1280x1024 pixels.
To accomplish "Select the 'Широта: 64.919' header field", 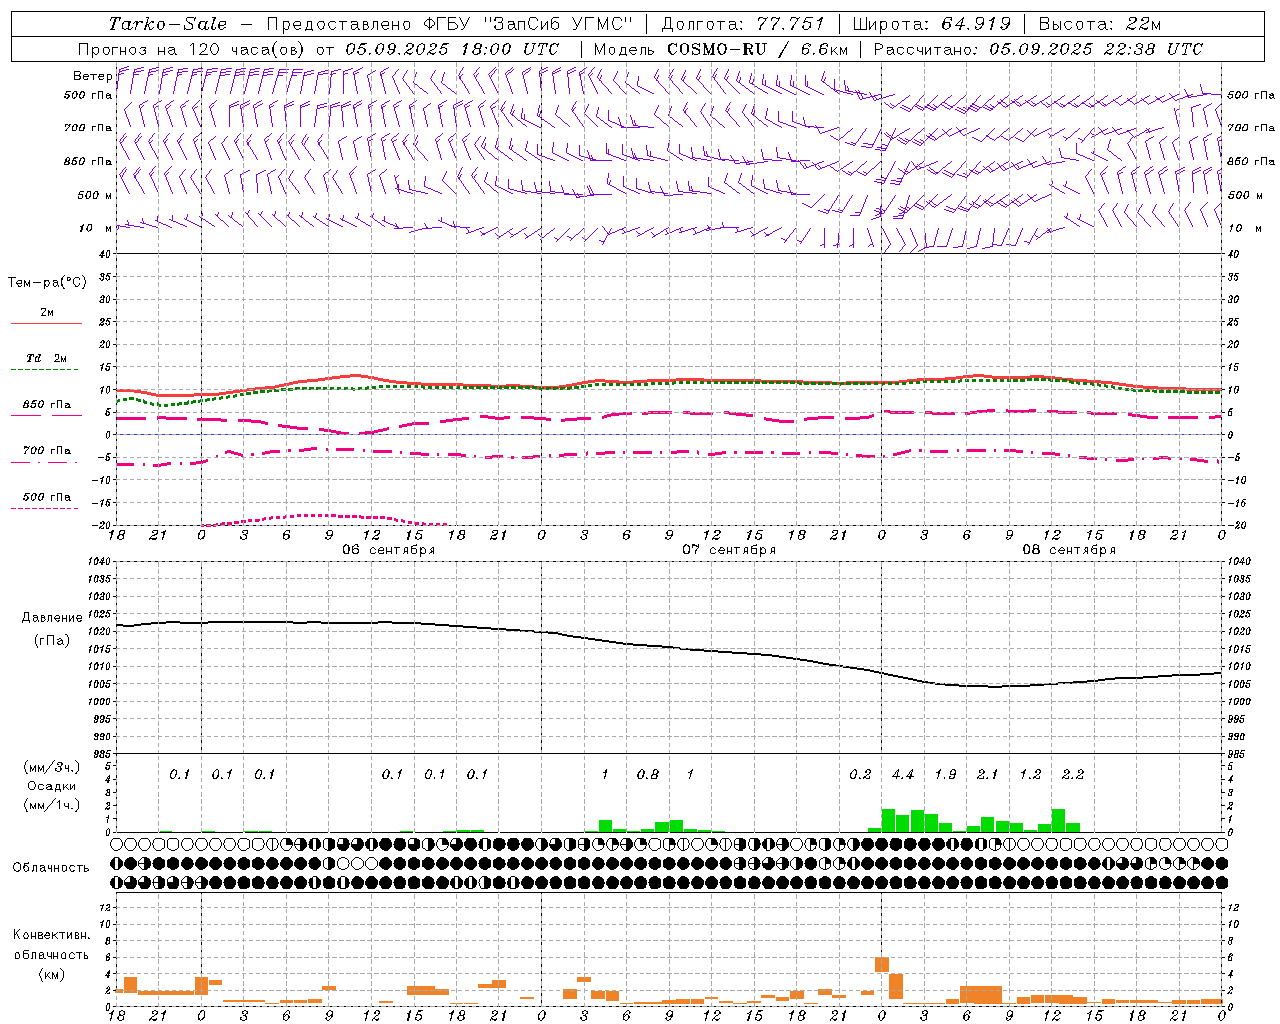I will point(931,24).
